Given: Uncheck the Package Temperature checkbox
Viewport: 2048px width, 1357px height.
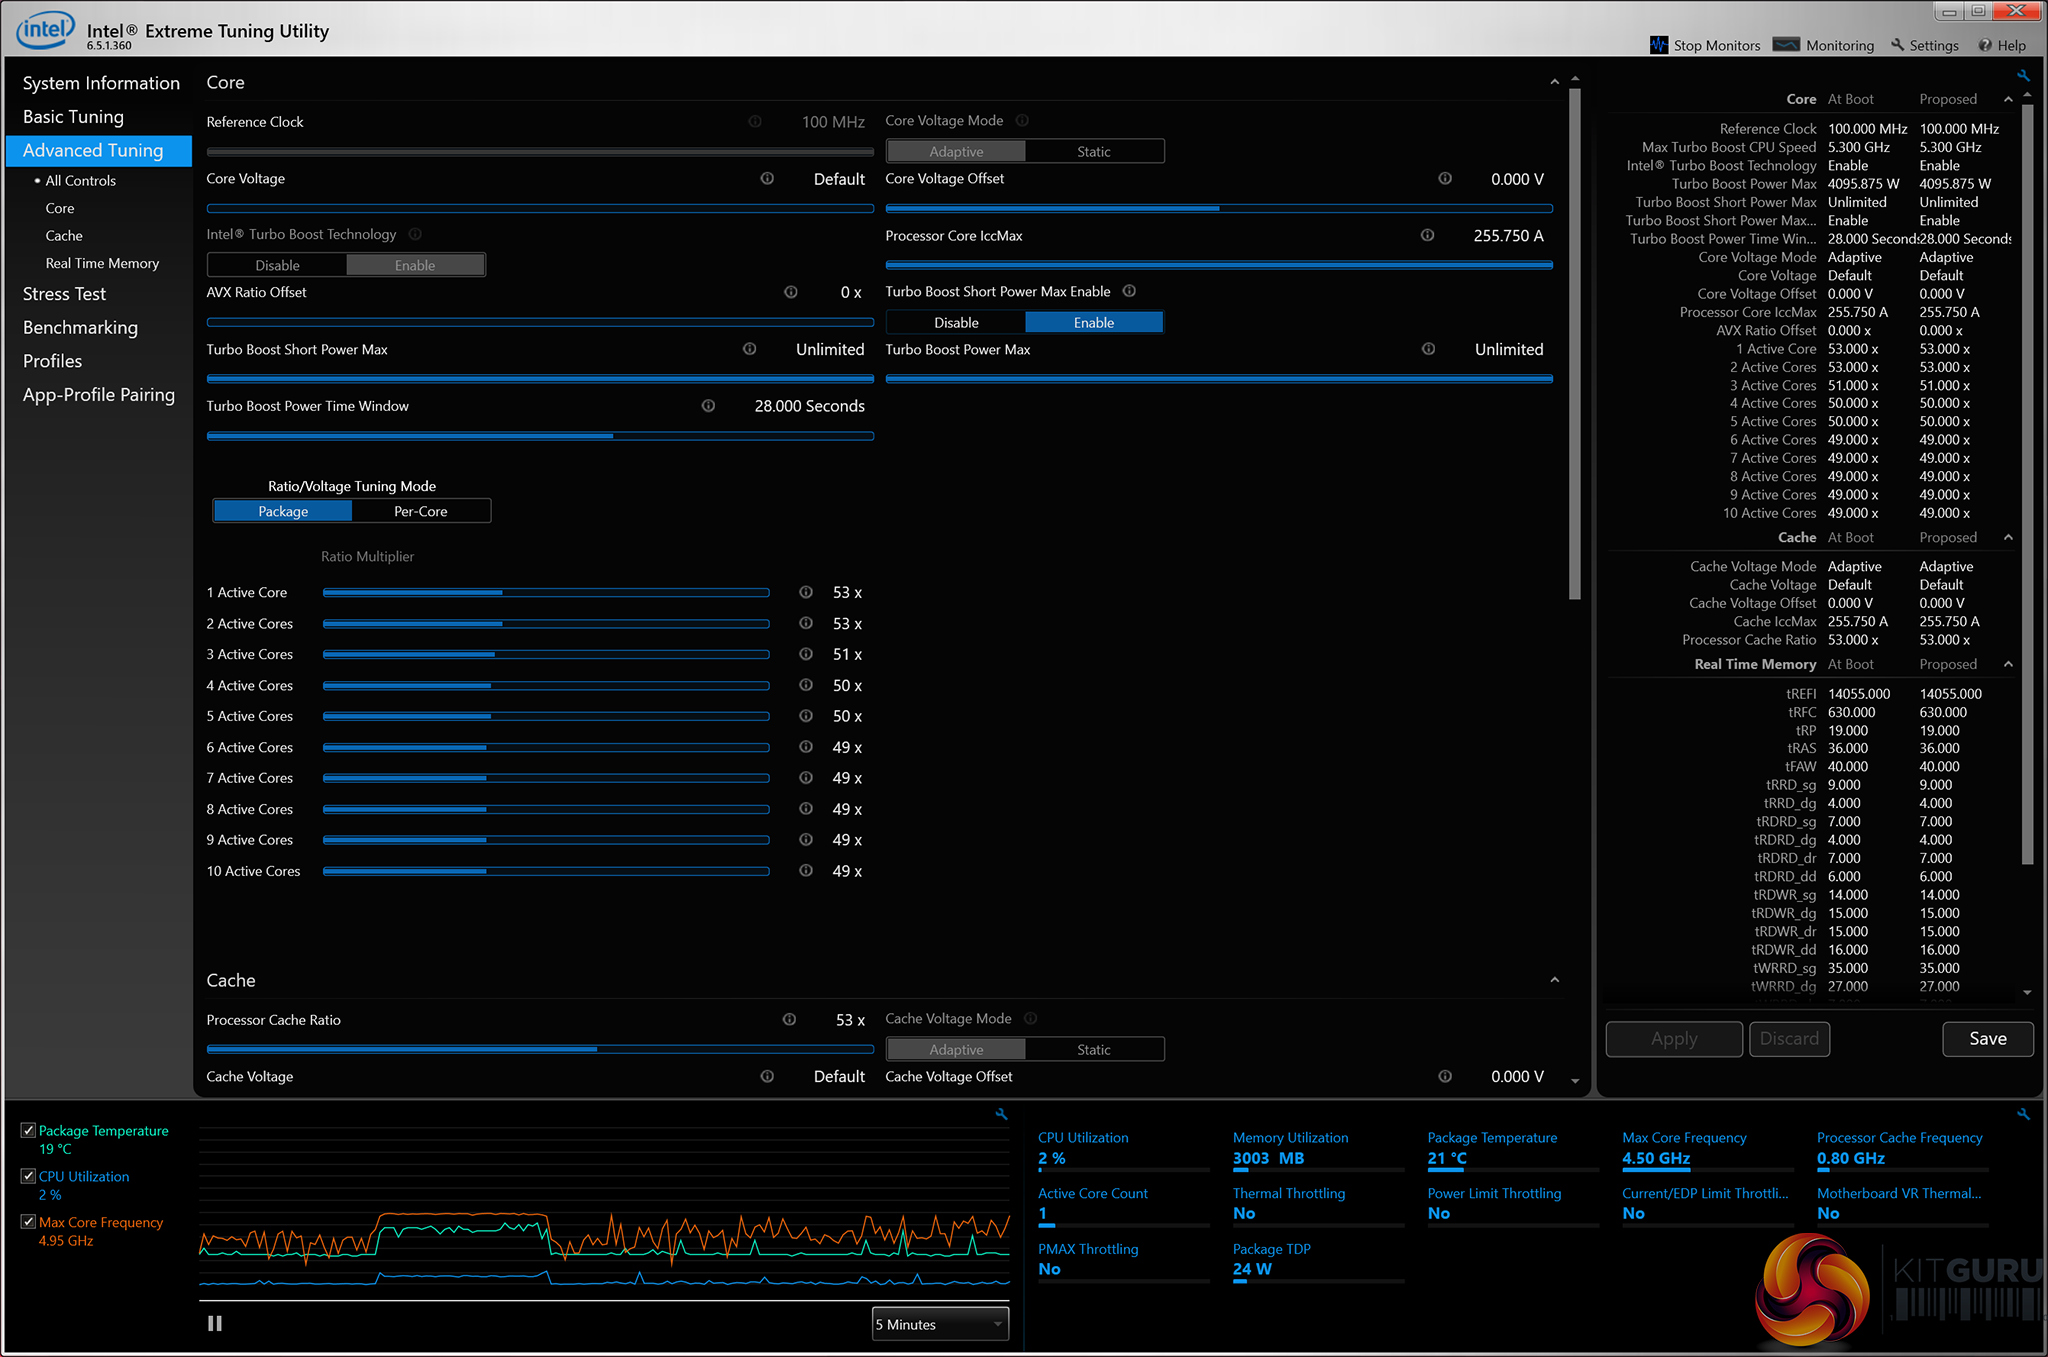Looking at the screenshot, I should 28,1131.
